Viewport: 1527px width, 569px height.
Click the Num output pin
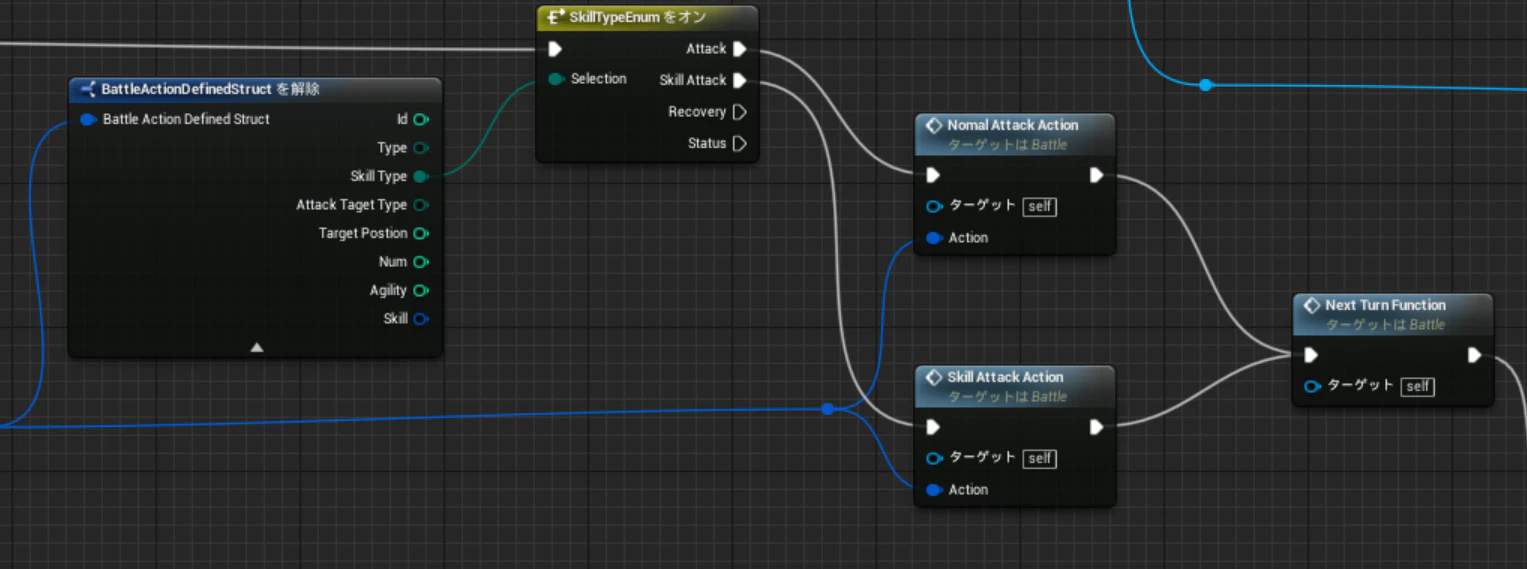[x=421, y=262]
